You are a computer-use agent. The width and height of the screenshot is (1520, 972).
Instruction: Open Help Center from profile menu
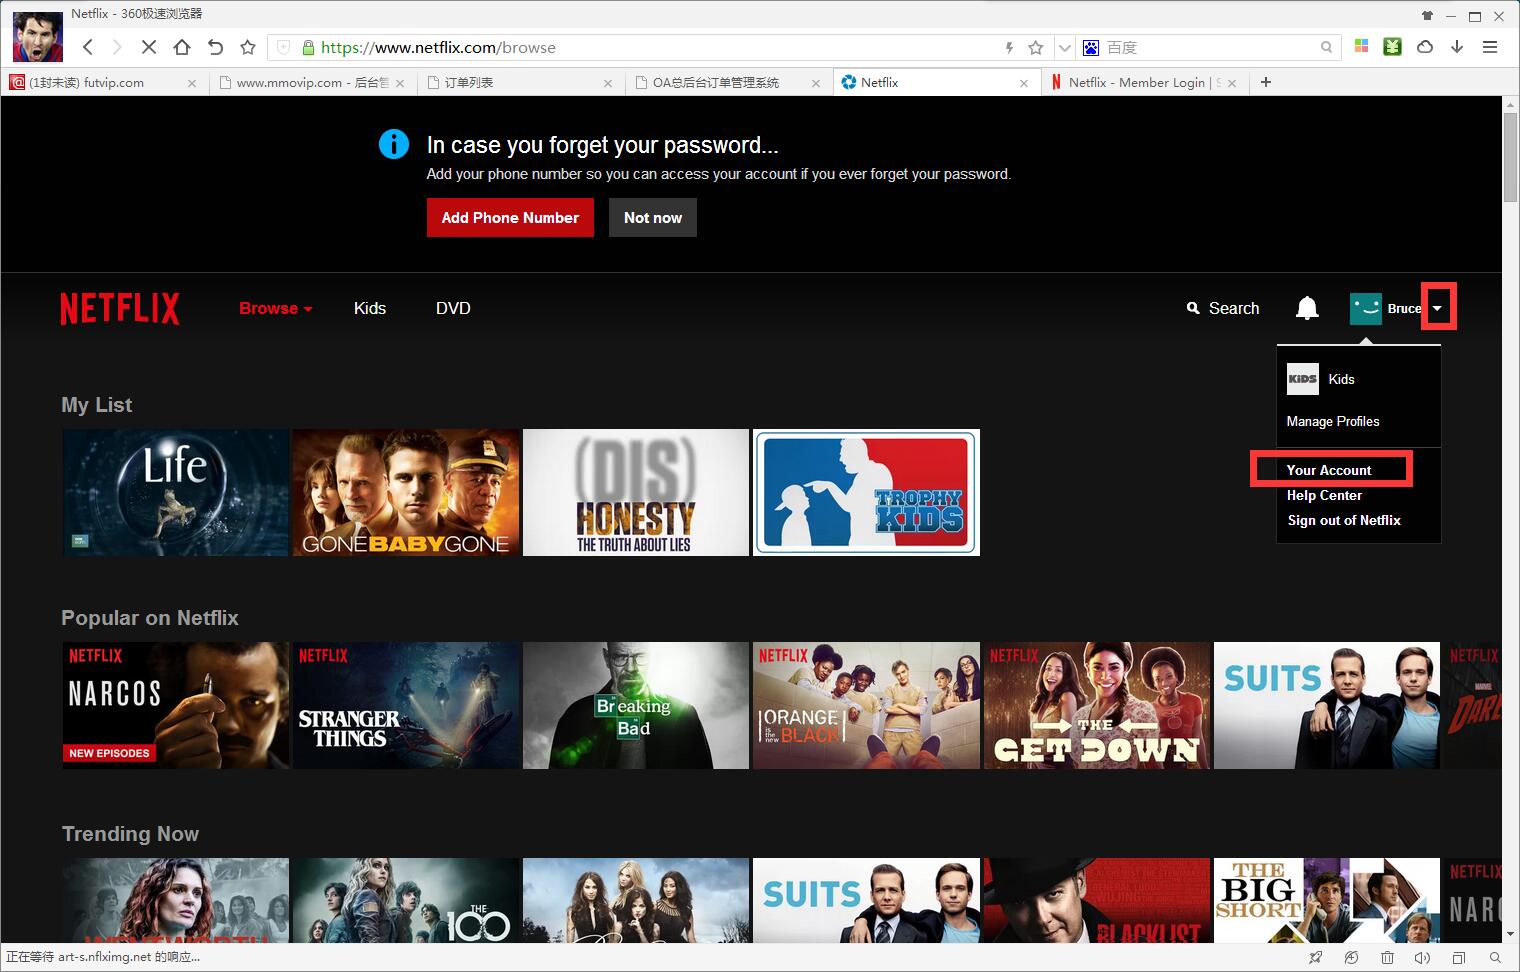(x=1324, y=495)
